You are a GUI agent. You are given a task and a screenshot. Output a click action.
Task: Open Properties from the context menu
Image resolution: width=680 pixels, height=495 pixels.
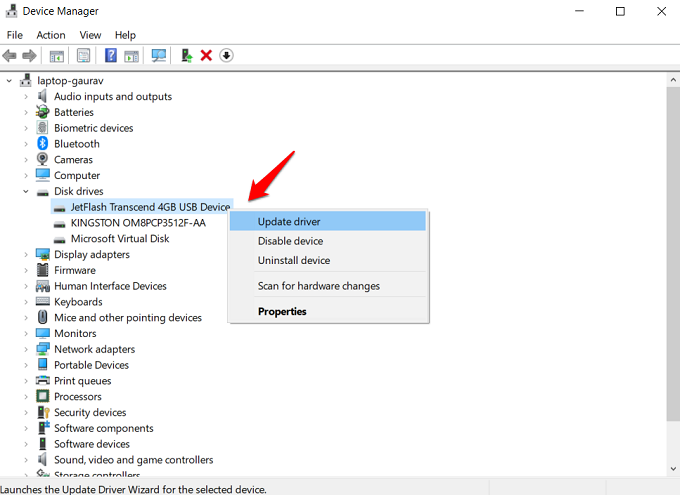(328, 311)
